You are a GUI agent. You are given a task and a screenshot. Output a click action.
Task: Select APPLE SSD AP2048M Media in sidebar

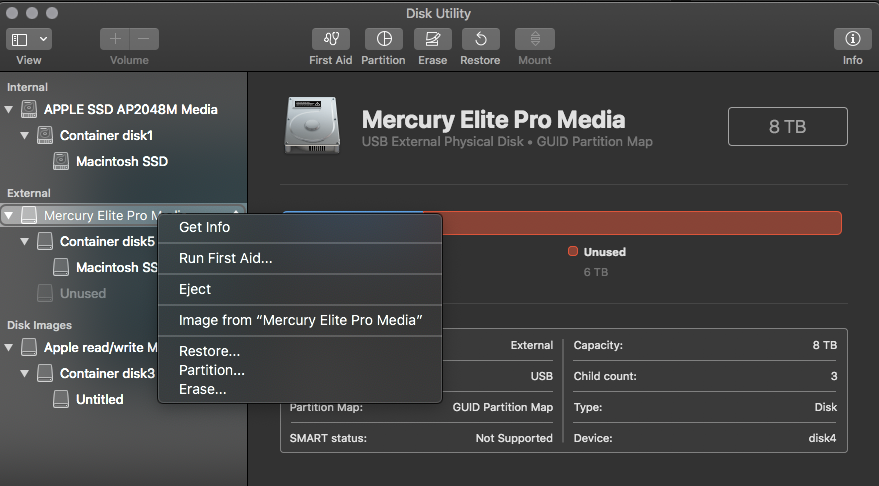131,109
